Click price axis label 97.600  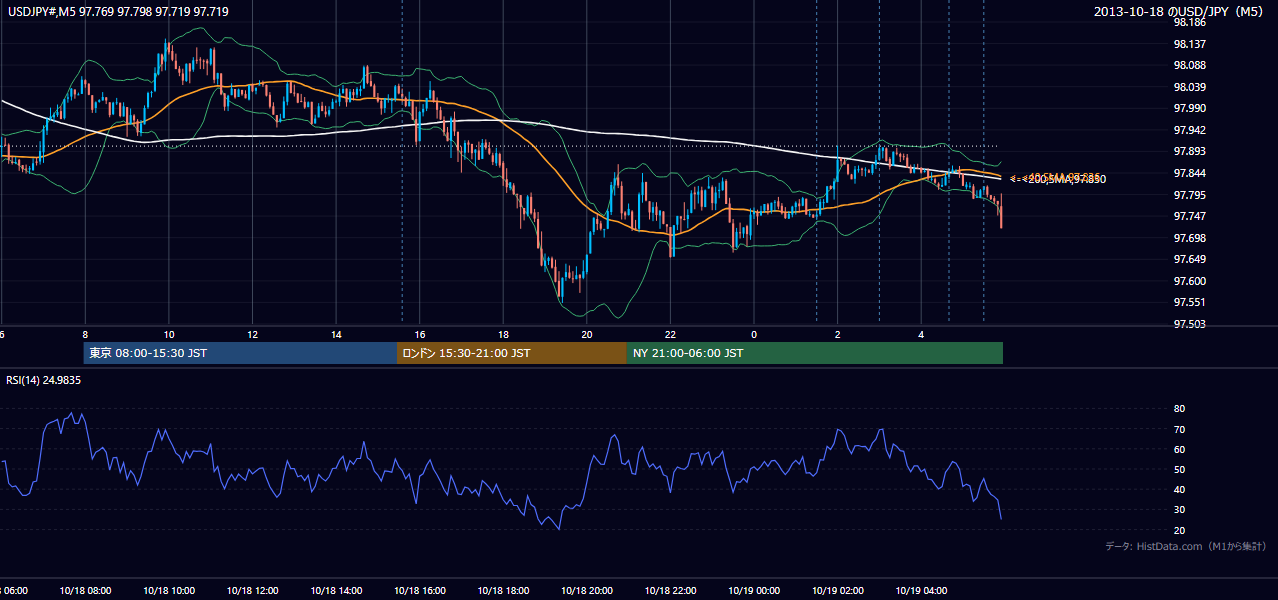[1190, 281]
